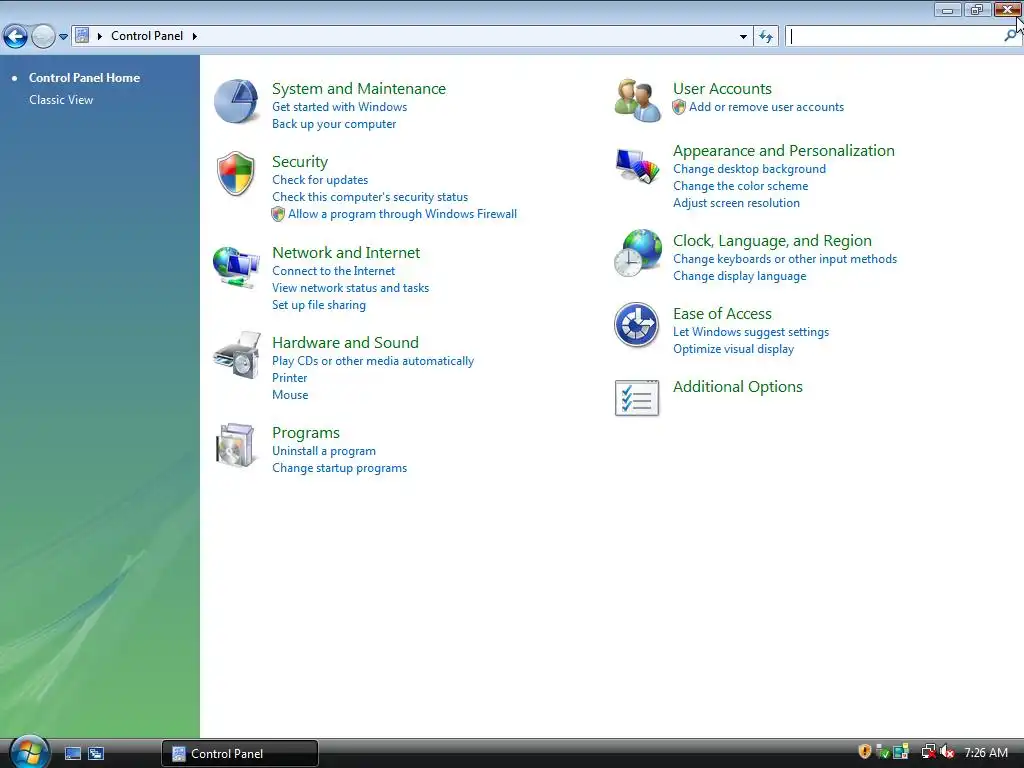The height and width of the screenshot is (768, 1024).
Task: Click the security alert shield tray icon
Action: [x=865, y=752]
